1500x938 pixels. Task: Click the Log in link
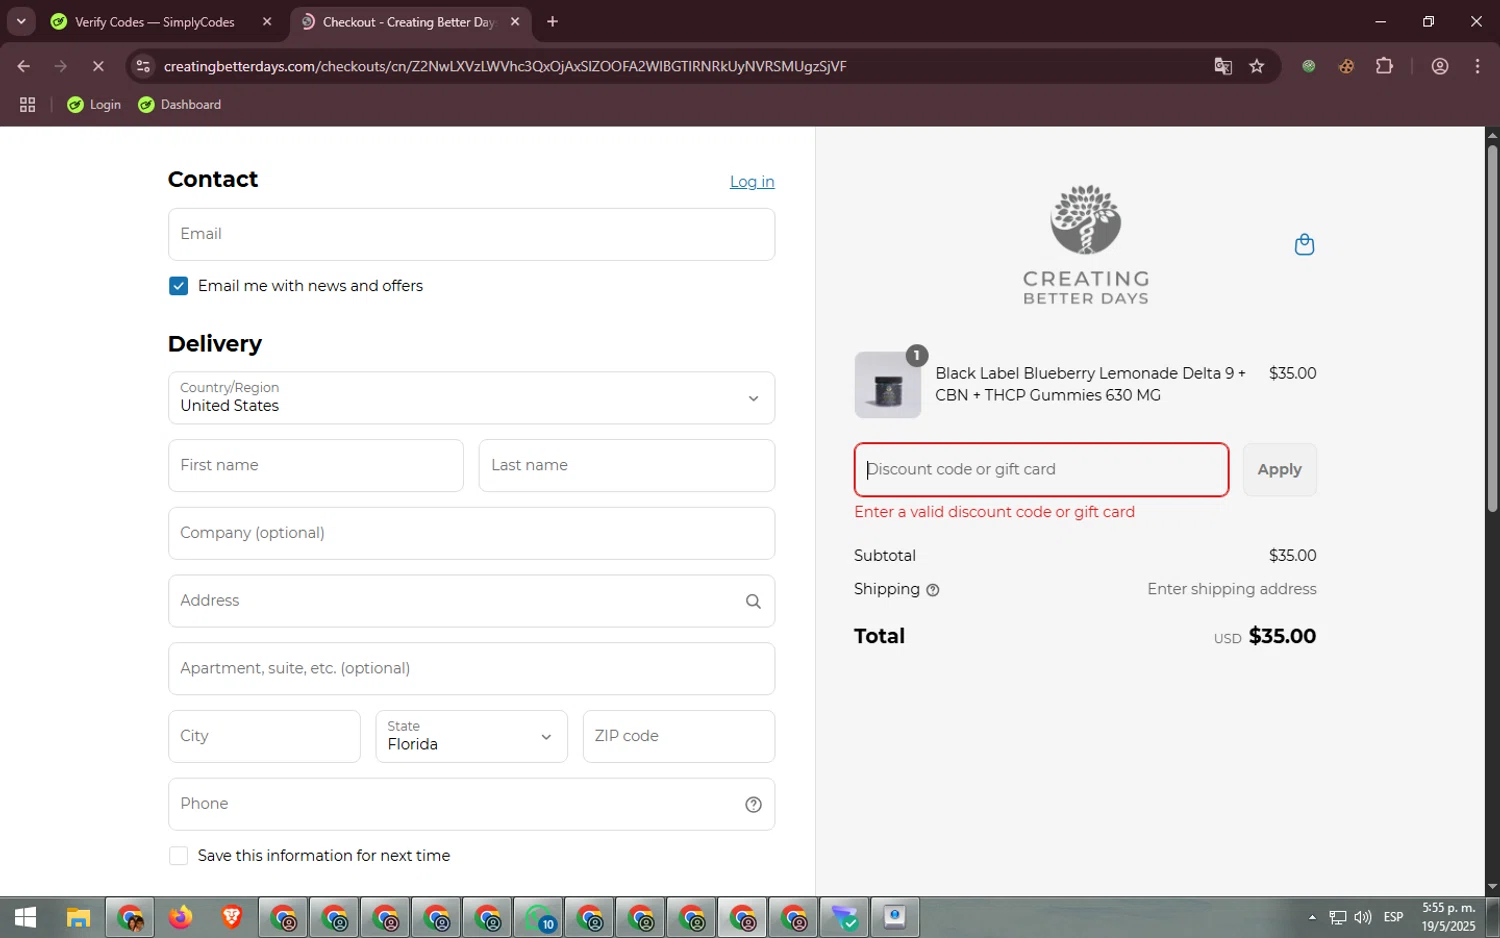pyautogui.click(x=752, y=182)
